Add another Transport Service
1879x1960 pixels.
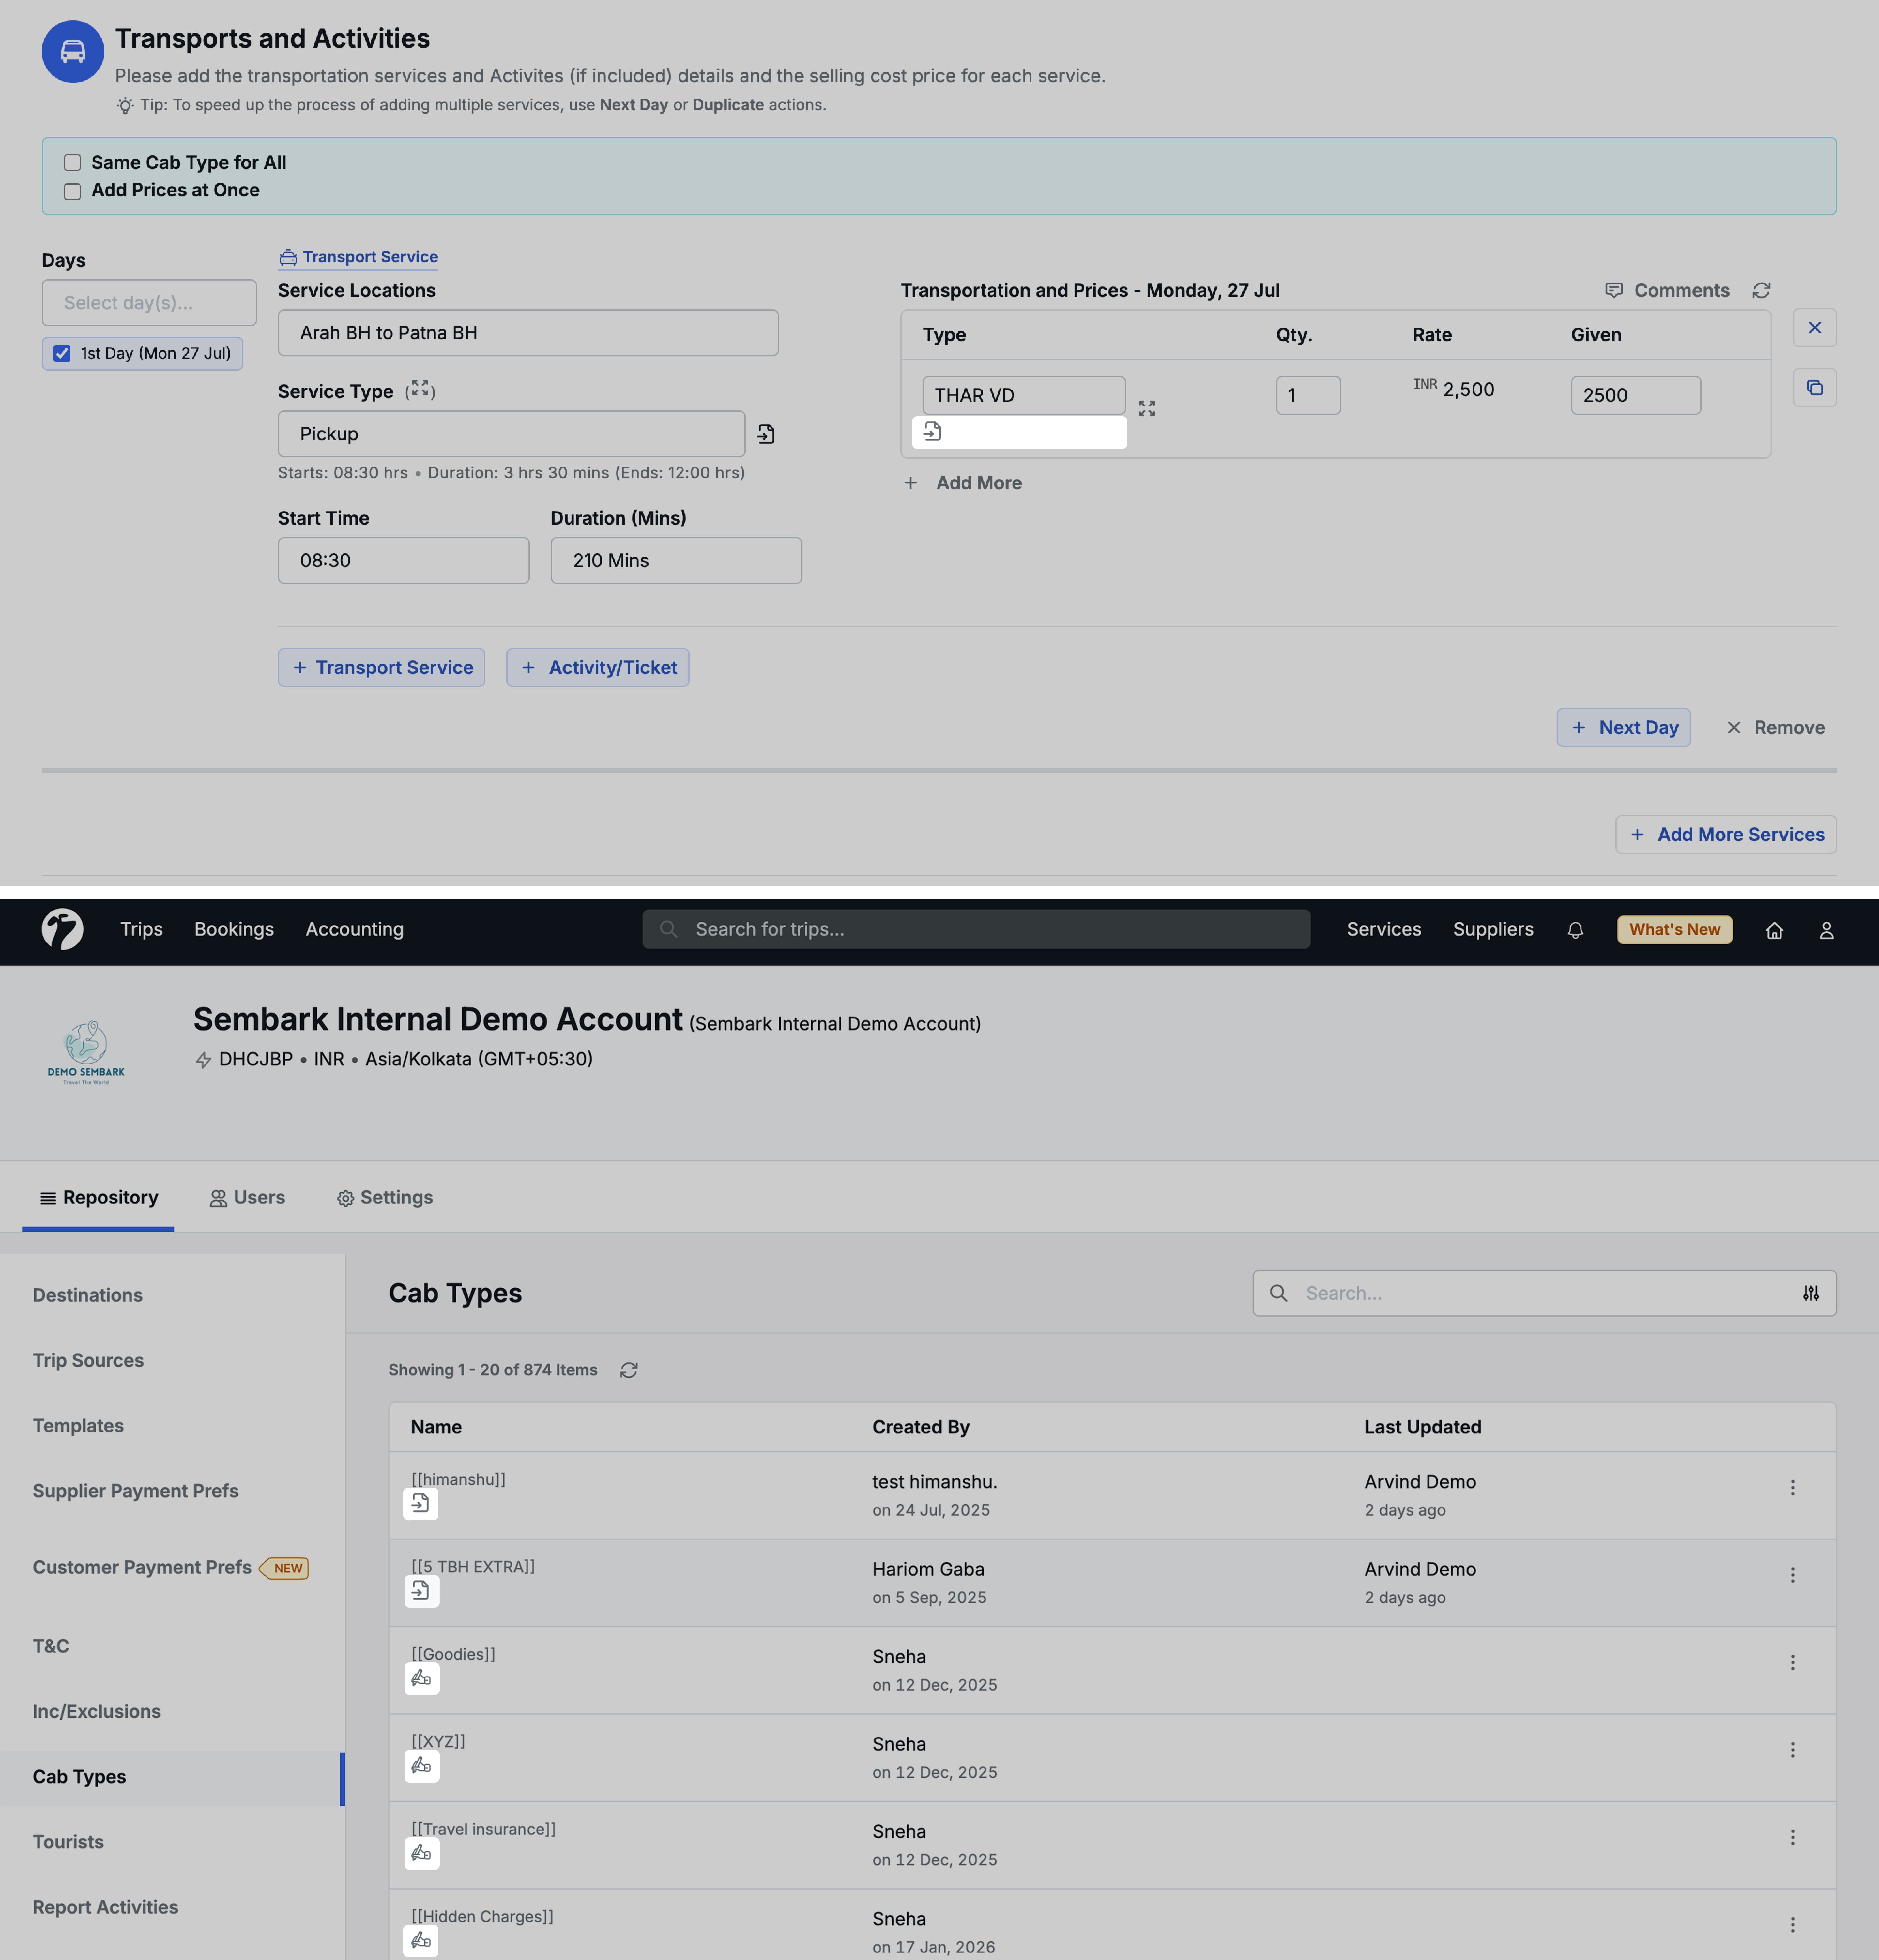coord(381,667)
